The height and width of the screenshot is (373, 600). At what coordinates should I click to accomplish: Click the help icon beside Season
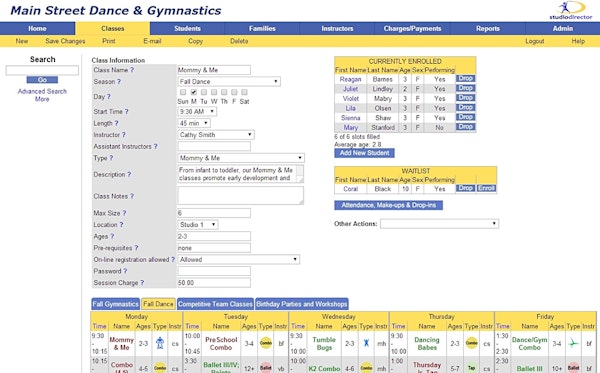point(119,81)
